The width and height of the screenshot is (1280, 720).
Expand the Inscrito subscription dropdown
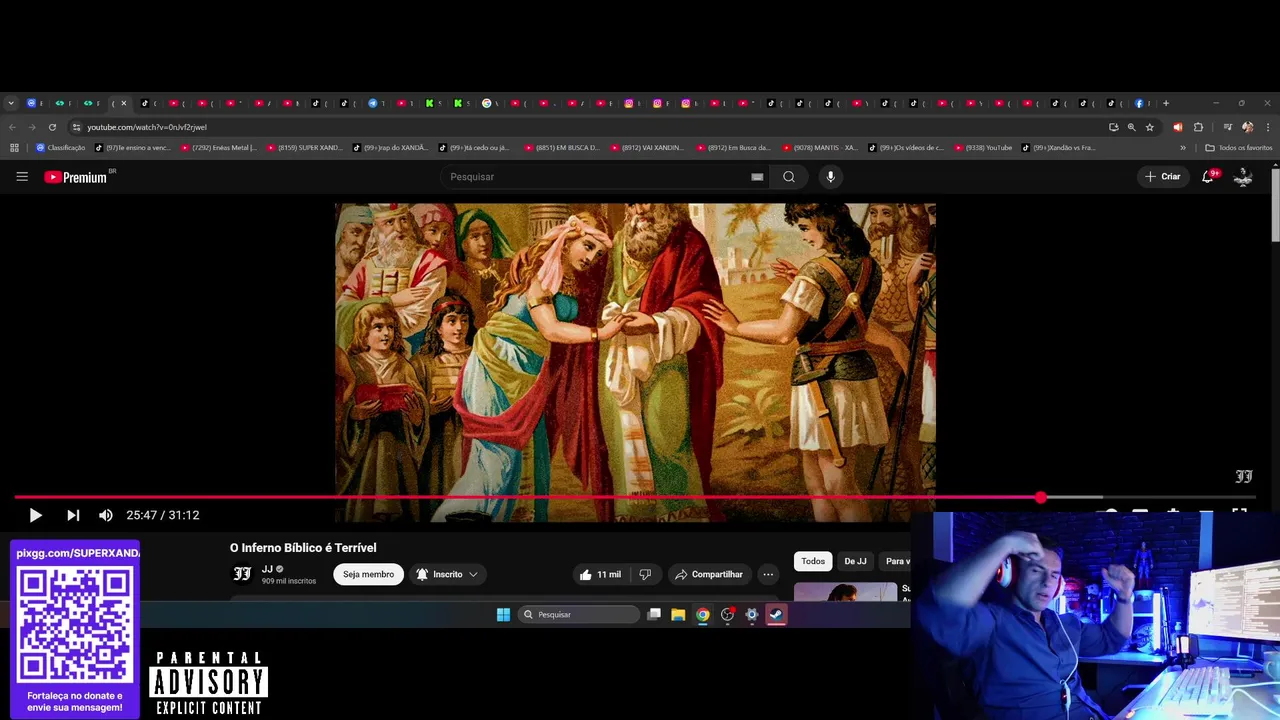pyautogui.click(x=447, y=574)
